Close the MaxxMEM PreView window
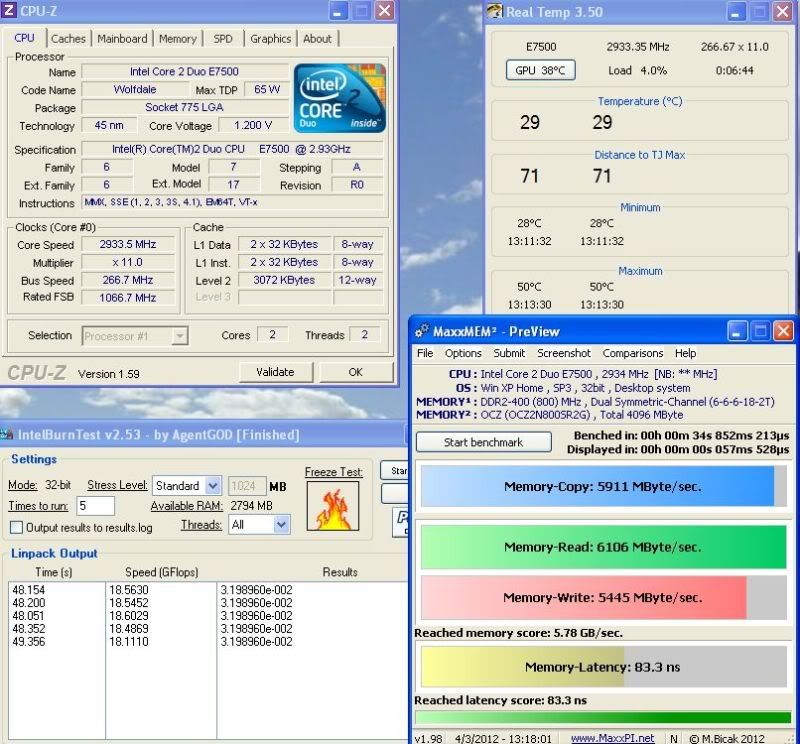800x744 pixels. [783, 332]
